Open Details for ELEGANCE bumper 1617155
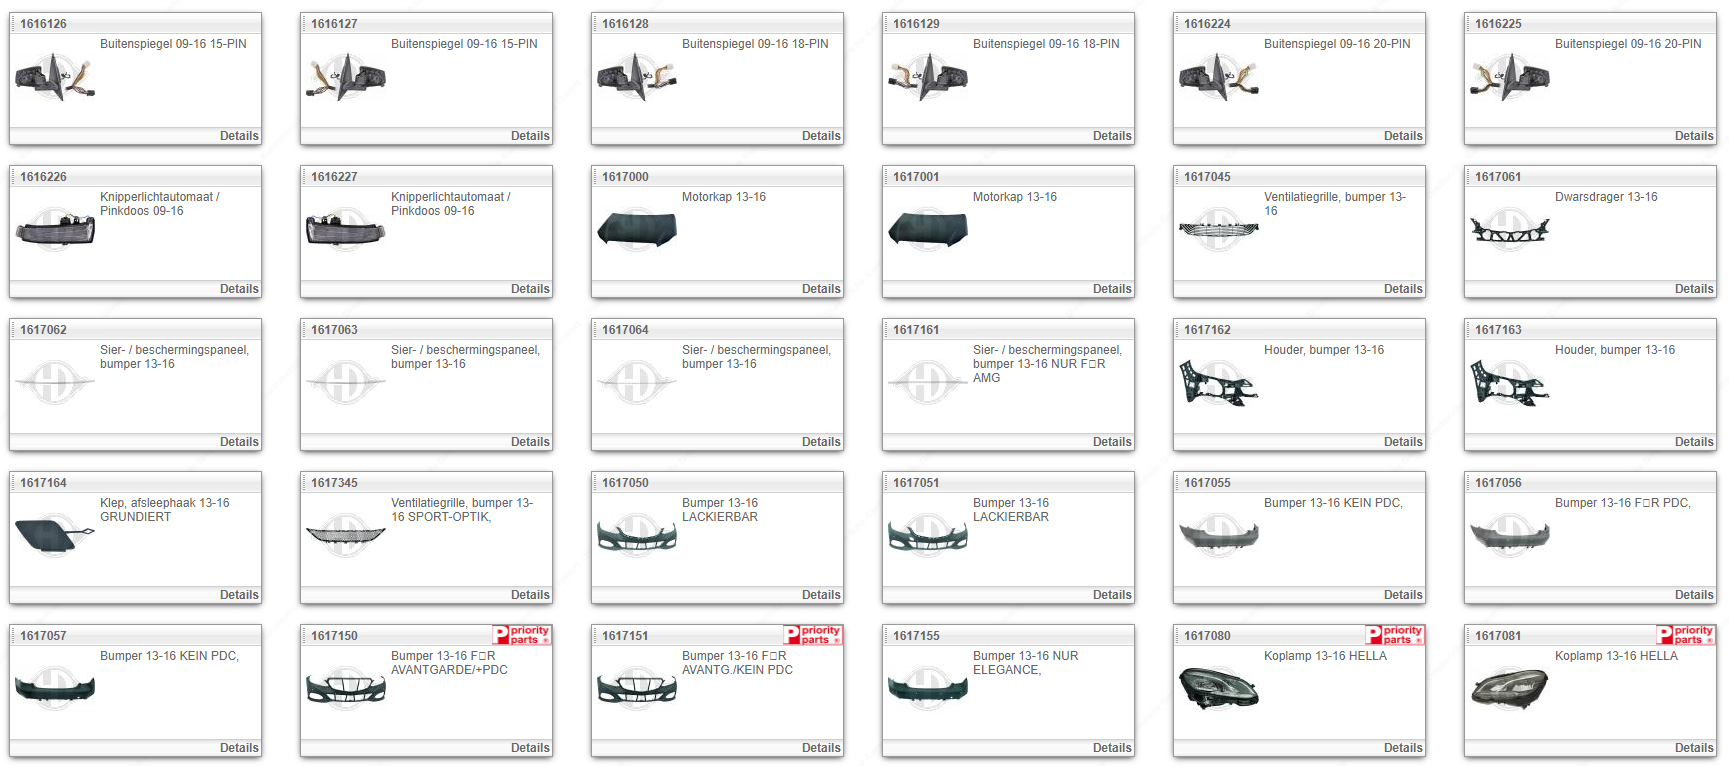This screenshot has width=1729, height=766. coord(1111,748)
